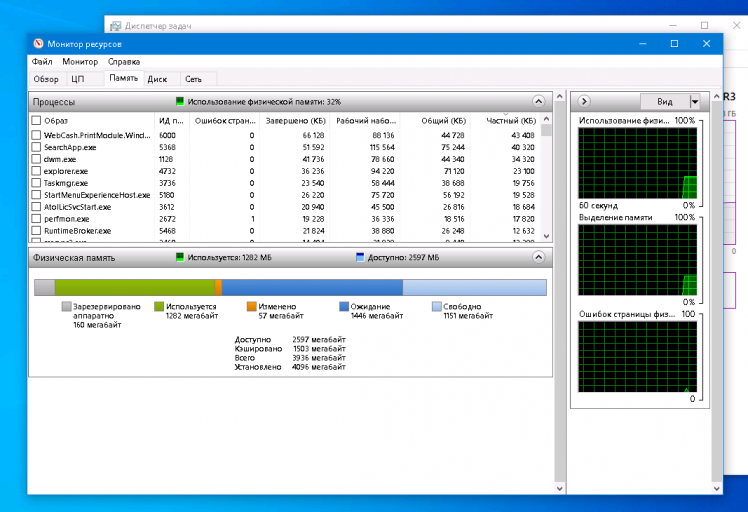
Task: Toggle the AtolLicSvcStart.exe checkbox
Action: pyautogui.click(x=36, y=207)
